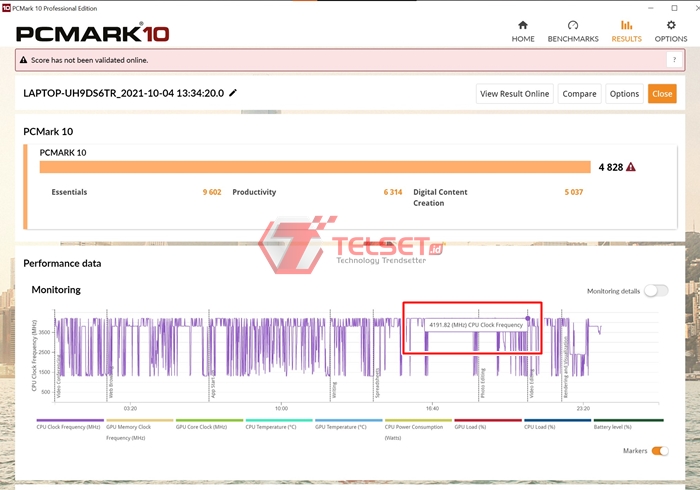Close the result with orange Close button

pyautogui.click(x=662, y=94)
